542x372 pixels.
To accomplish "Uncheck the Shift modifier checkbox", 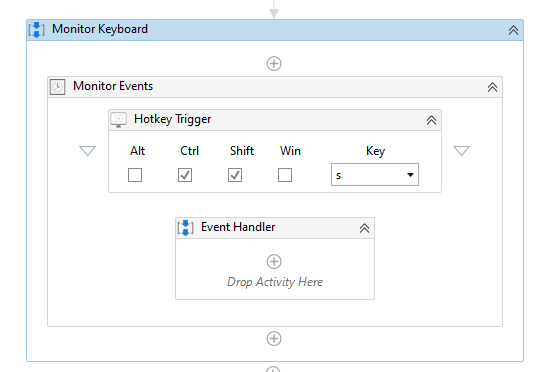I will pos(235,175).
